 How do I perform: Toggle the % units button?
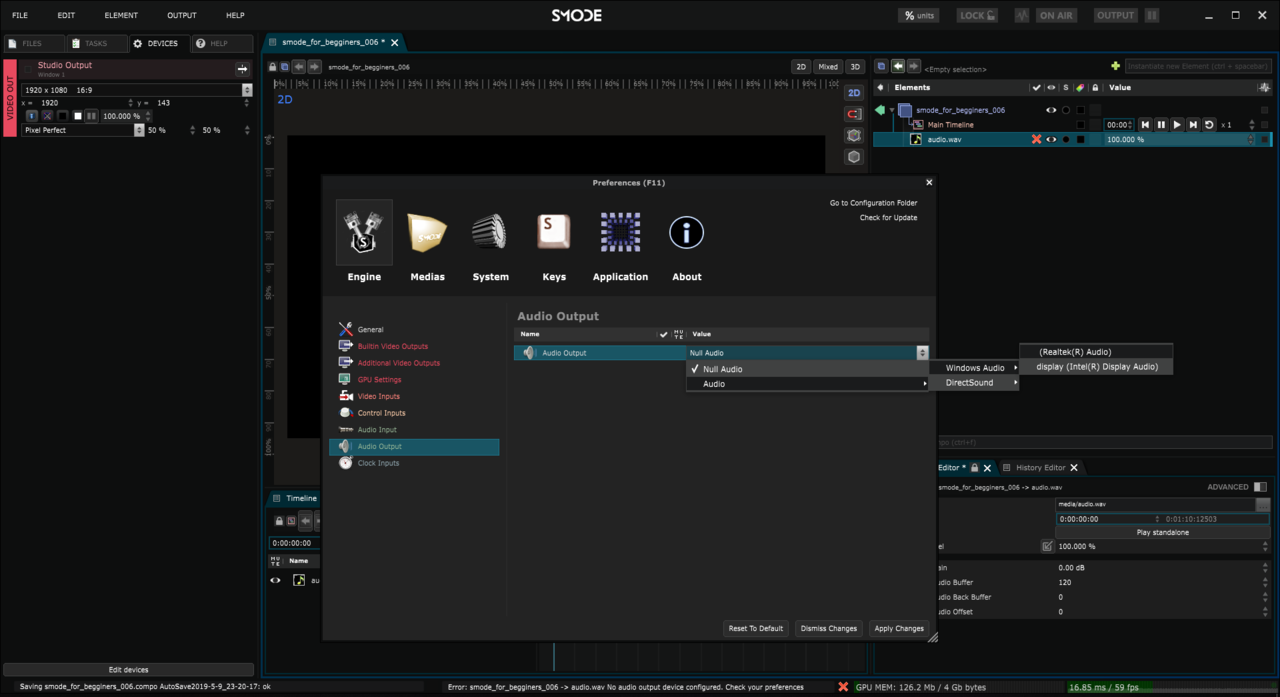919,16
